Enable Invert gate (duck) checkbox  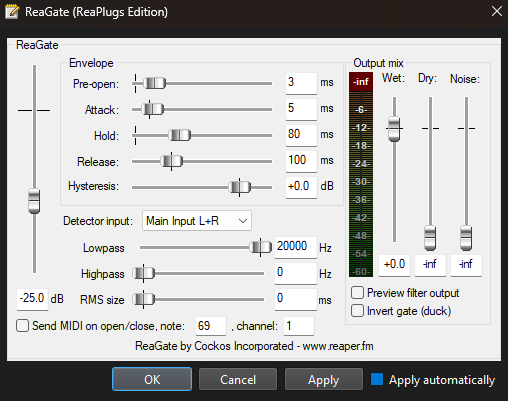pyautogui.click(x=357, y=311)
